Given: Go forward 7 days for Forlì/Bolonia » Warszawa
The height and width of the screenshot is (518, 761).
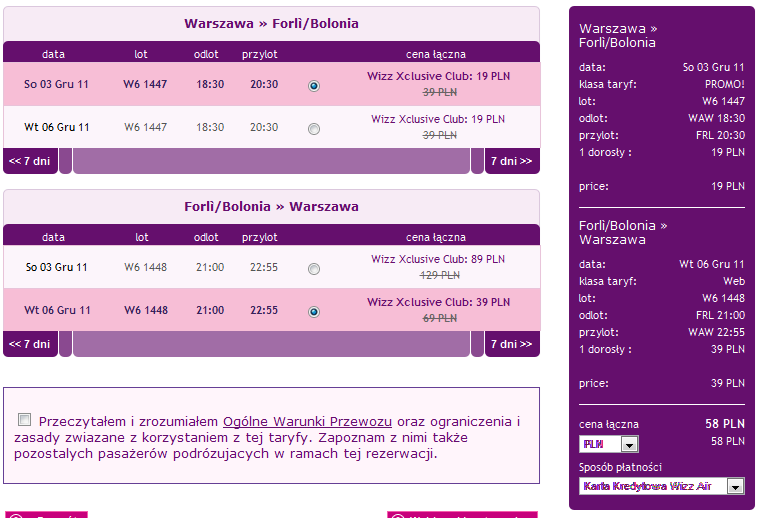Looking at the screenshot, I should pos(512,344).
